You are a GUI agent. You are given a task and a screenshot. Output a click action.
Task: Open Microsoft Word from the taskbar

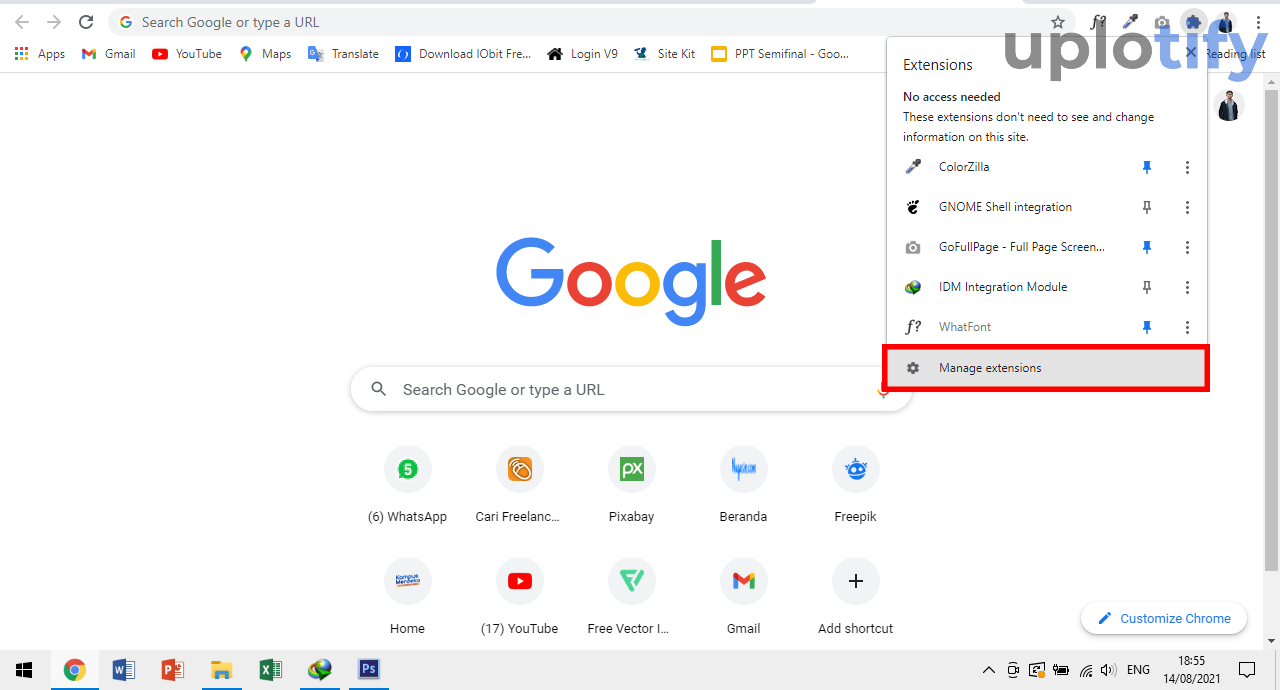pyautogui.click(x=123, y=670)
